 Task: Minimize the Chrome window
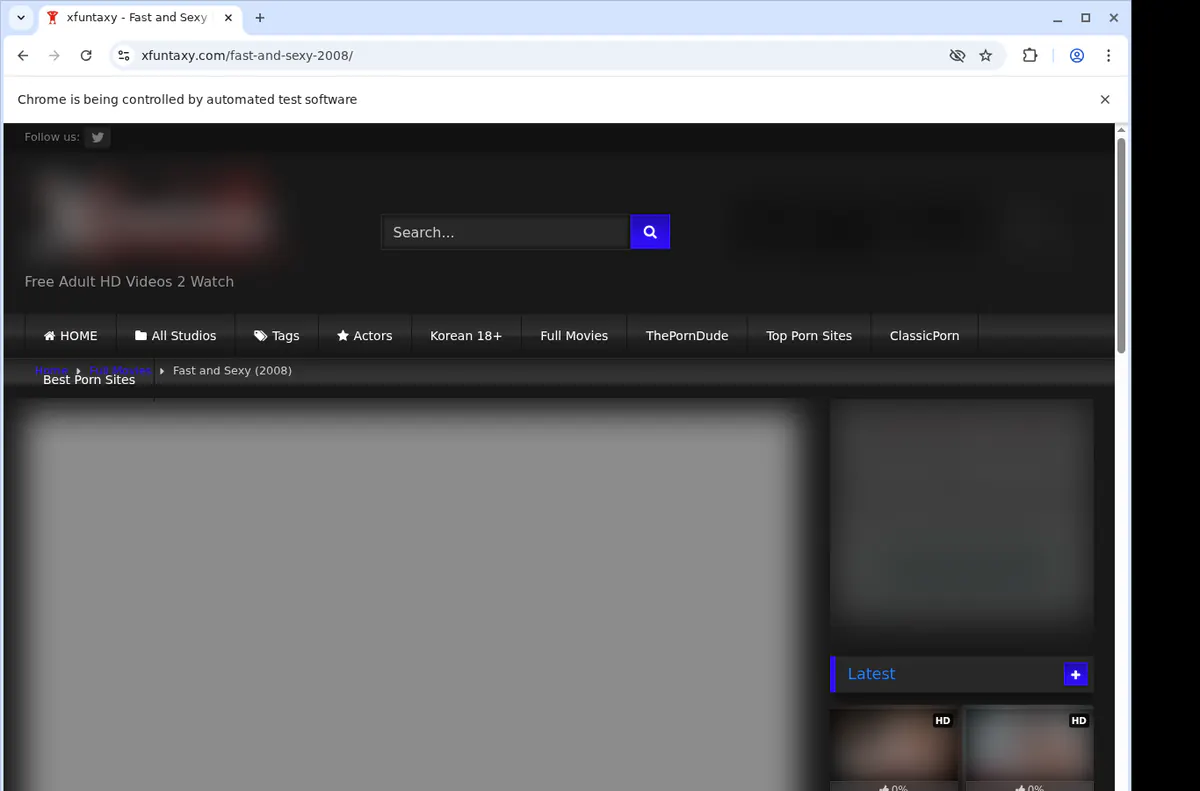point(1058,18)
